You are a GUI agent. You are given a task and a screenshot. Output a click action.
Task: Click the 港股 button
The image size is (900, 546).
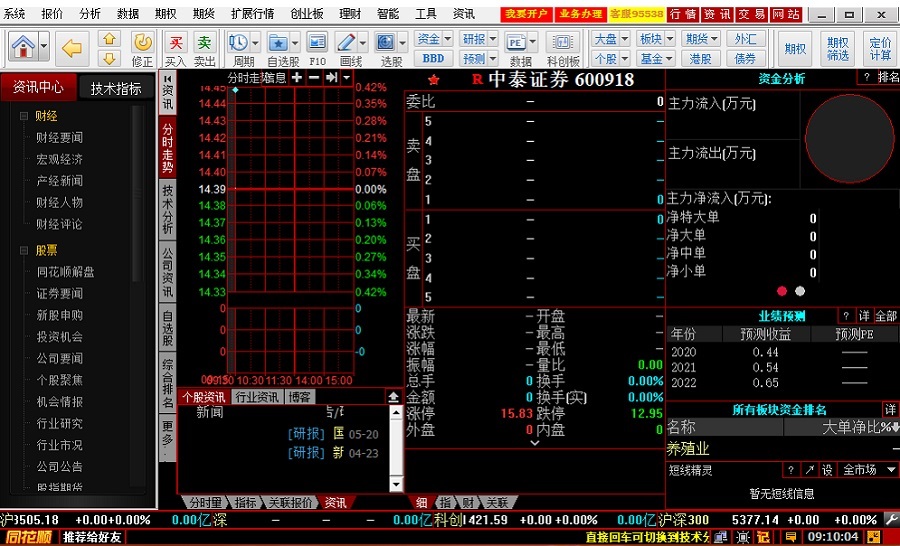click(x=700, y=58)
